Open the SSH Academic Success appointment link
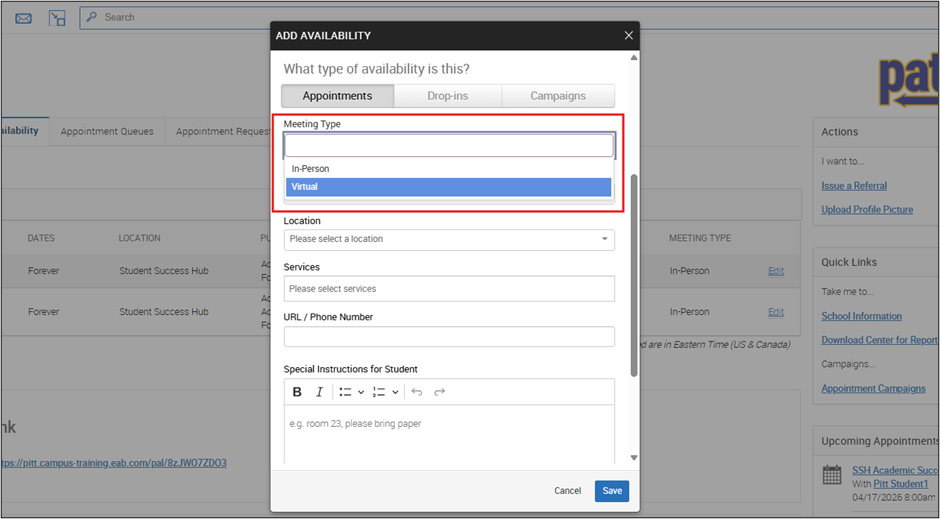940x519 pixels. click(895, 470)
